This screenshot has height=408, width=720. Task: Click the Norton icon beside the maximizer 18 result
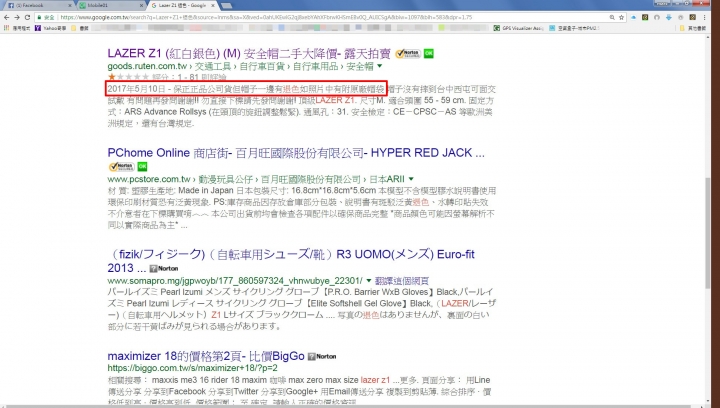point(322,356)
